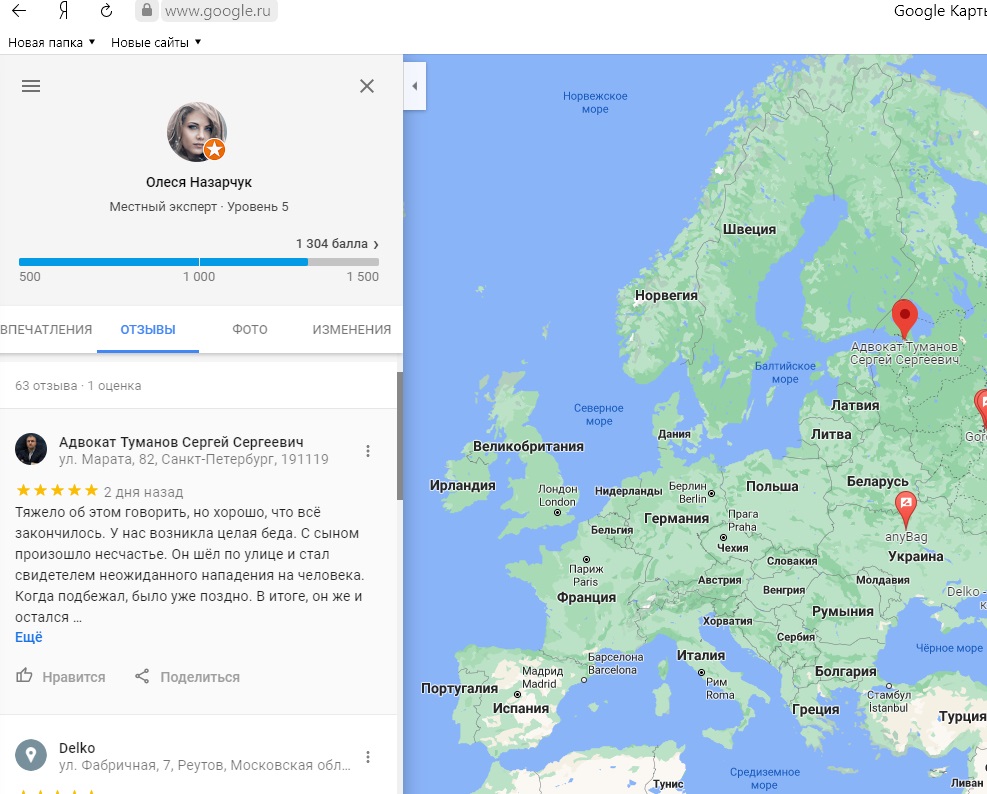
Task: Share the review via Поделиться
Action: click(187, 677)
